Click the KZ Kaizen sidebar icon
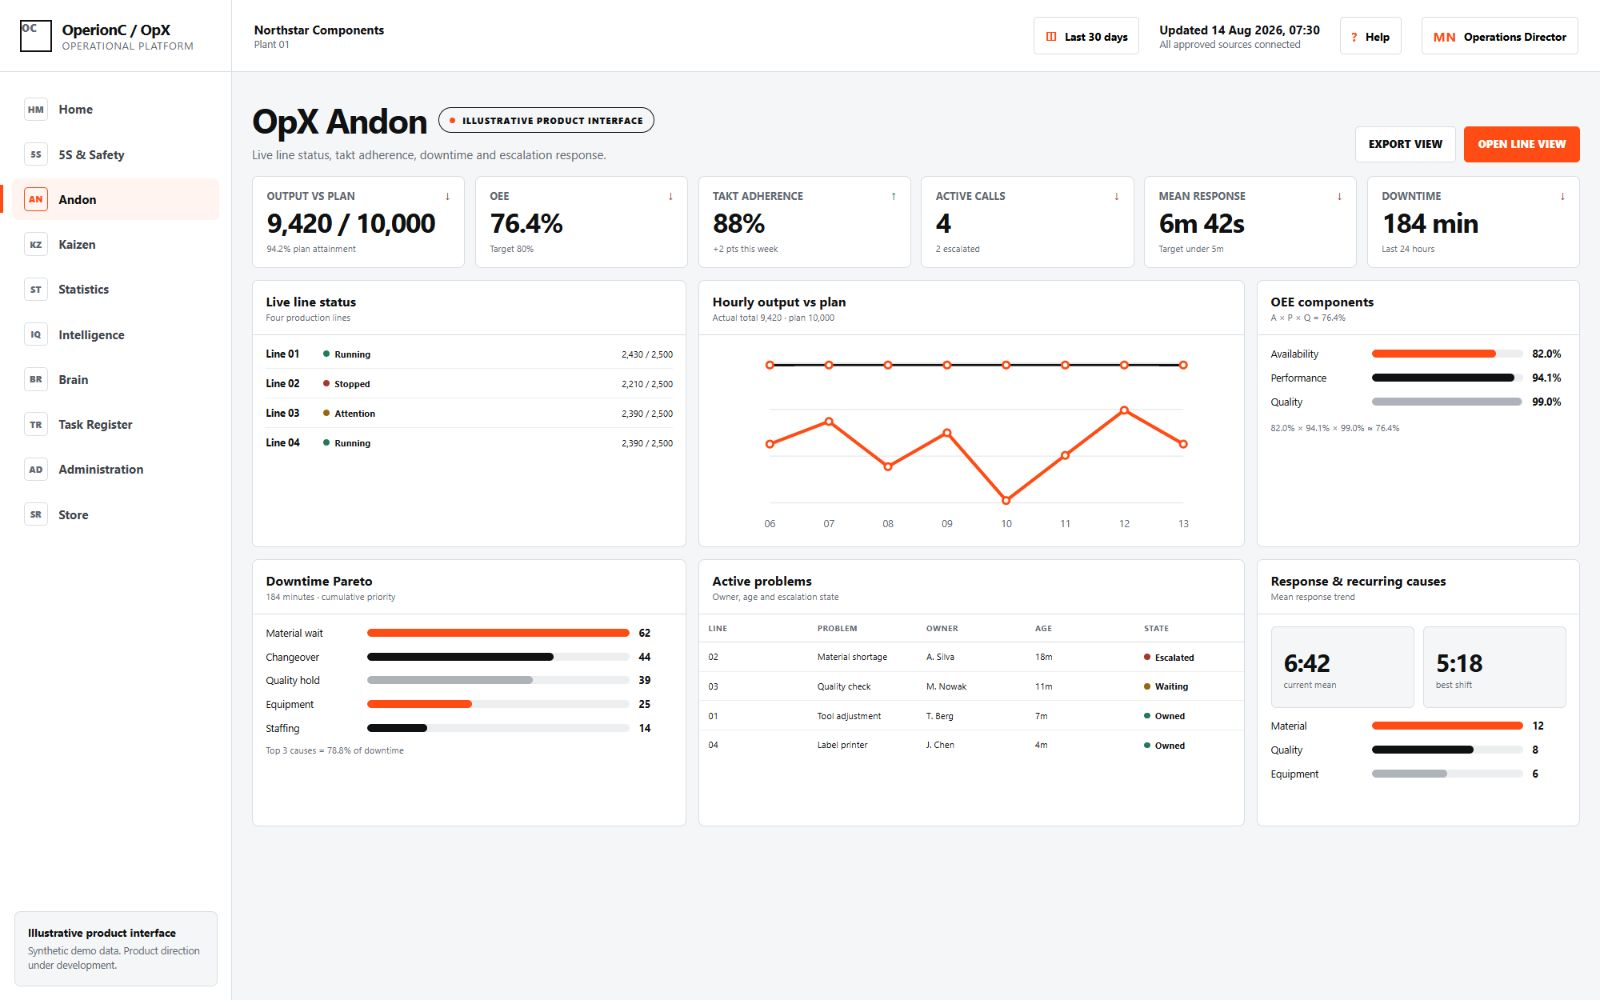 [36, 245]
